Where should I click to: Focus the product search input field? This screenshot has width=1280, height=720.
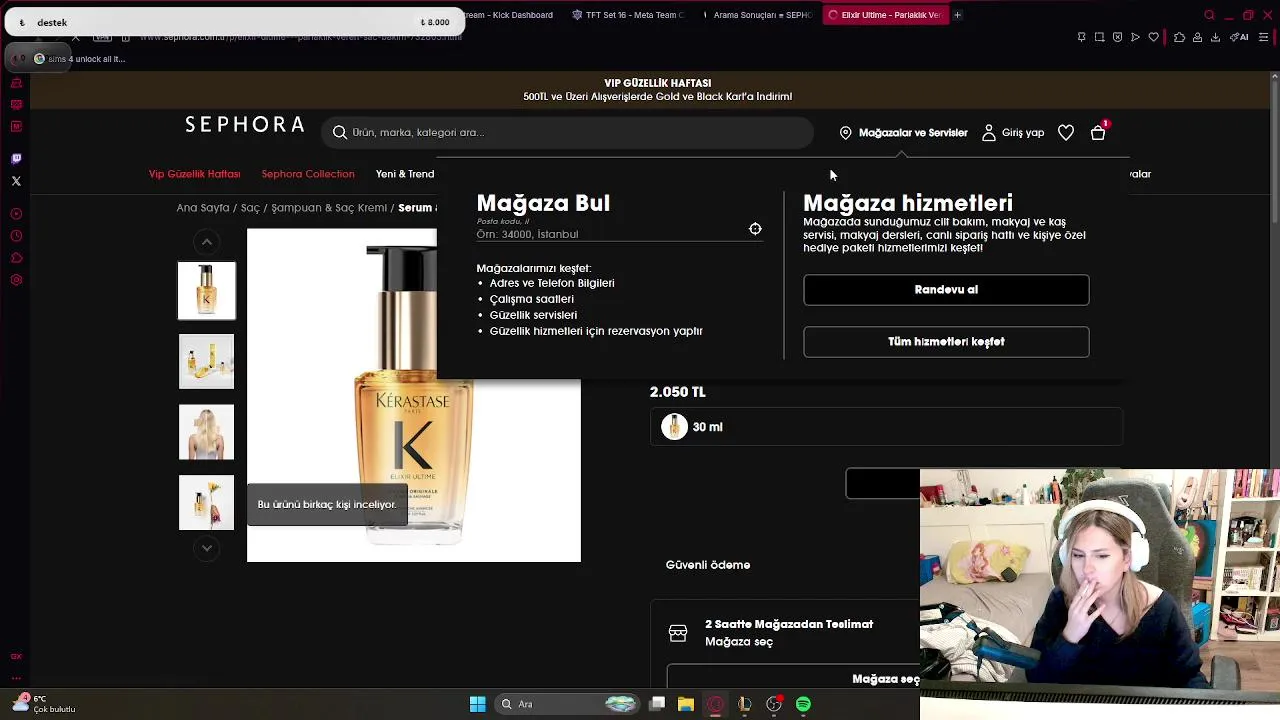click(567, 132)
